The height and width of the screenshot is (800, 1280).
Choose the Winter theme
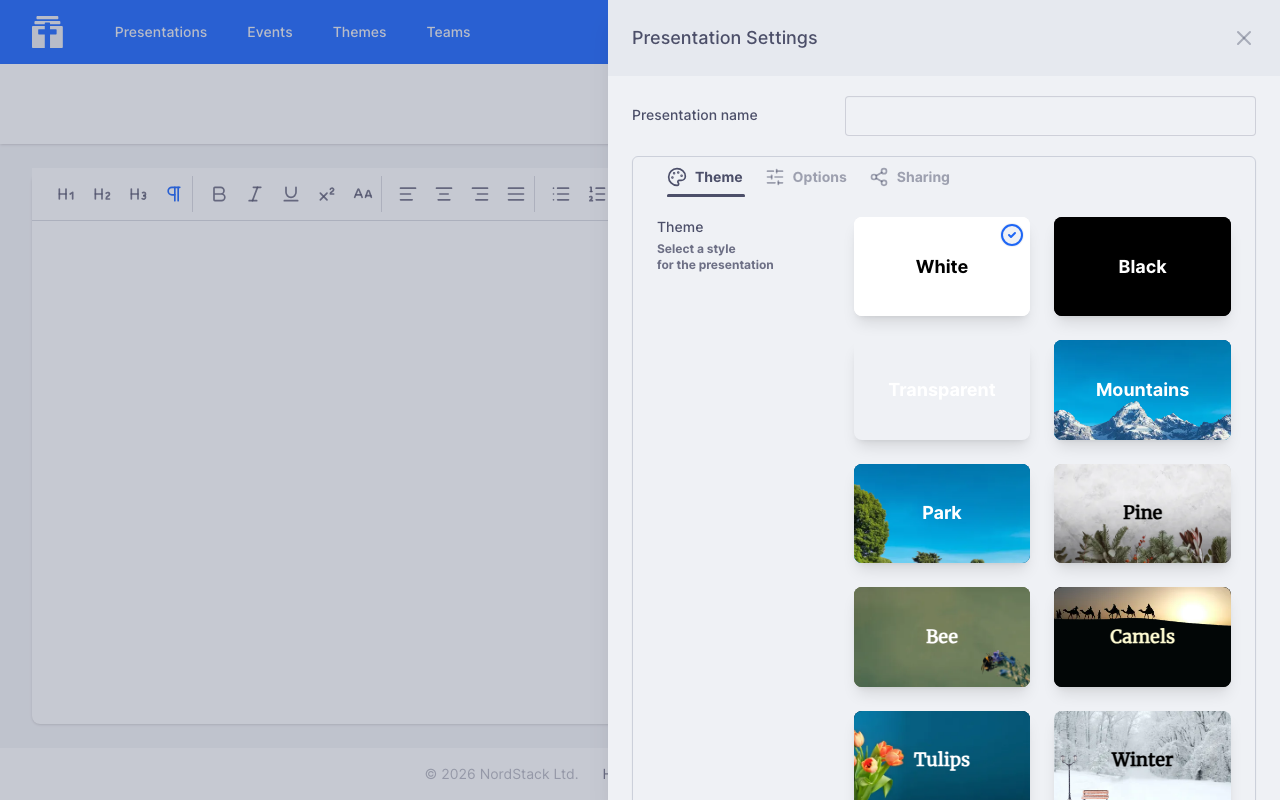1142,755
